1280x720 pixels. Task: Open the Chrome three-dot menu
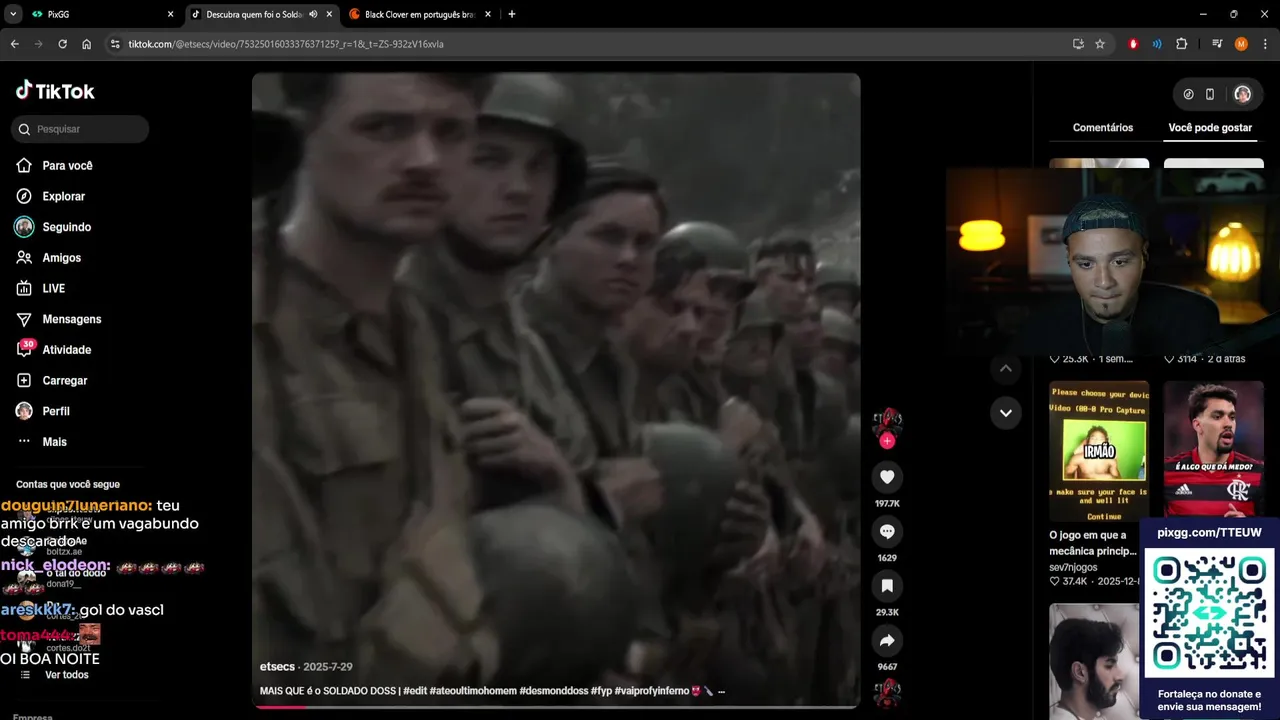1265,44
